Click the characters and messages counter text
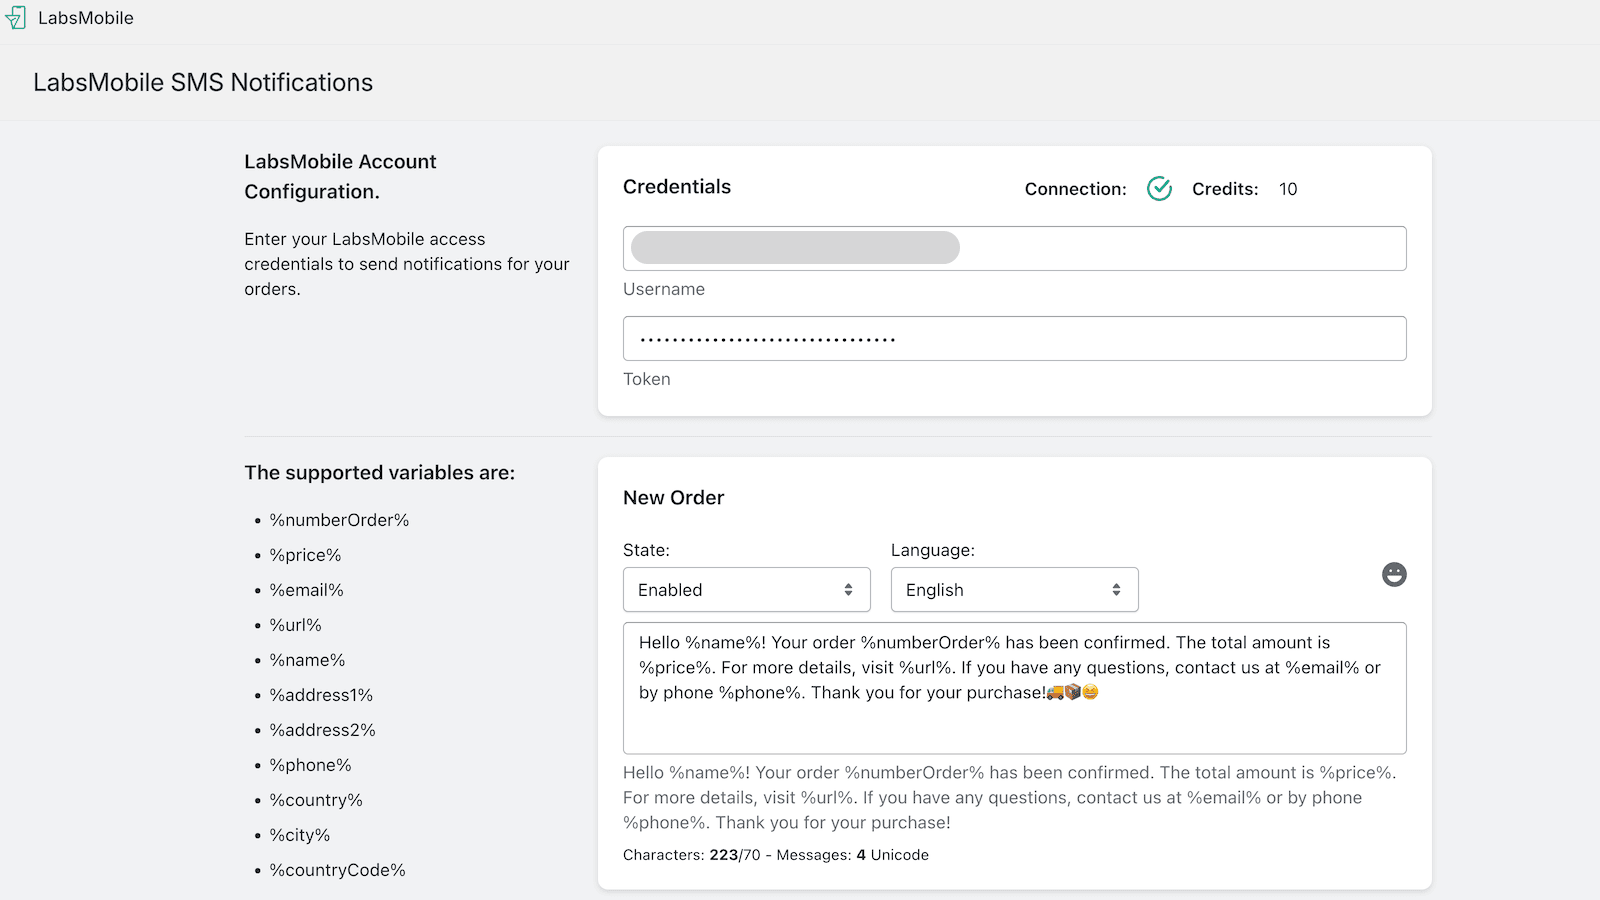 point(775,855)
